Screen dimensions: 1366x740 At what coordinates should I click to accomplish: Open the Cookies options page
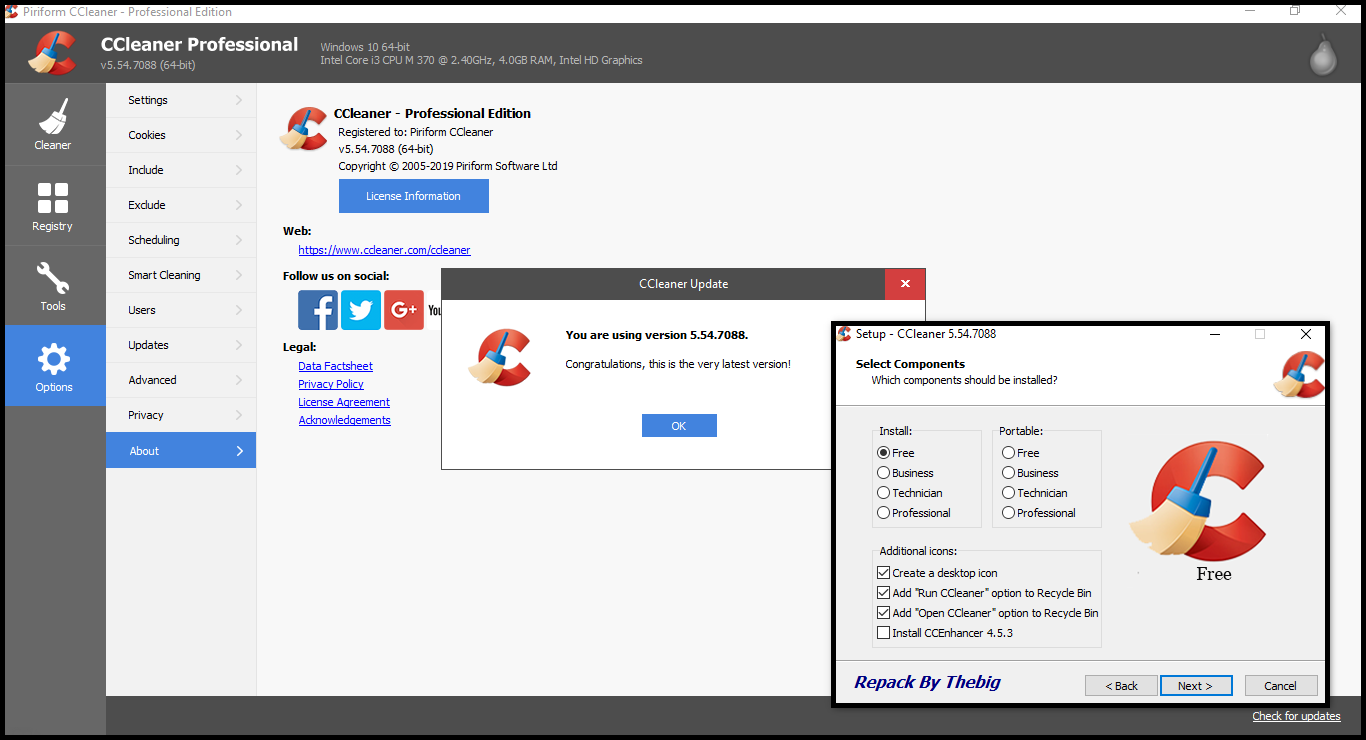click(181, 135)
